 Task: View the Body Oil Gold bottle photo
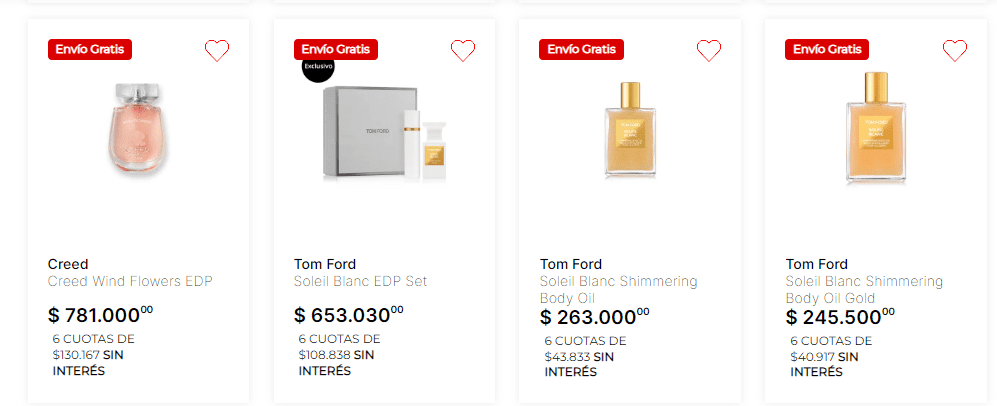coord(876,128)
